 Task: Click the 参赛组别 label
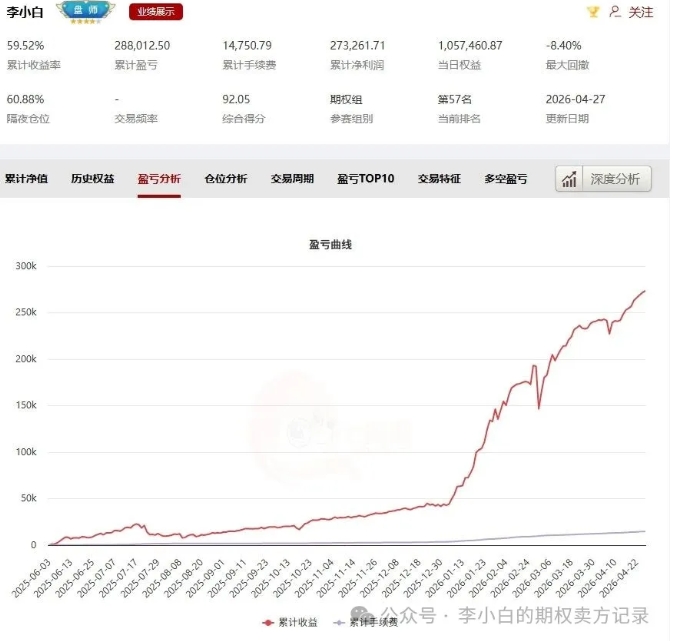[351, 119]
